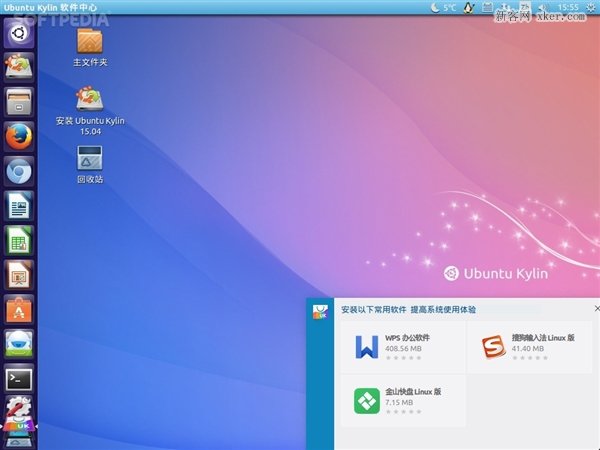Open the Ubuntu Dash launcher button
600x450 pixels.
[18, 32]
